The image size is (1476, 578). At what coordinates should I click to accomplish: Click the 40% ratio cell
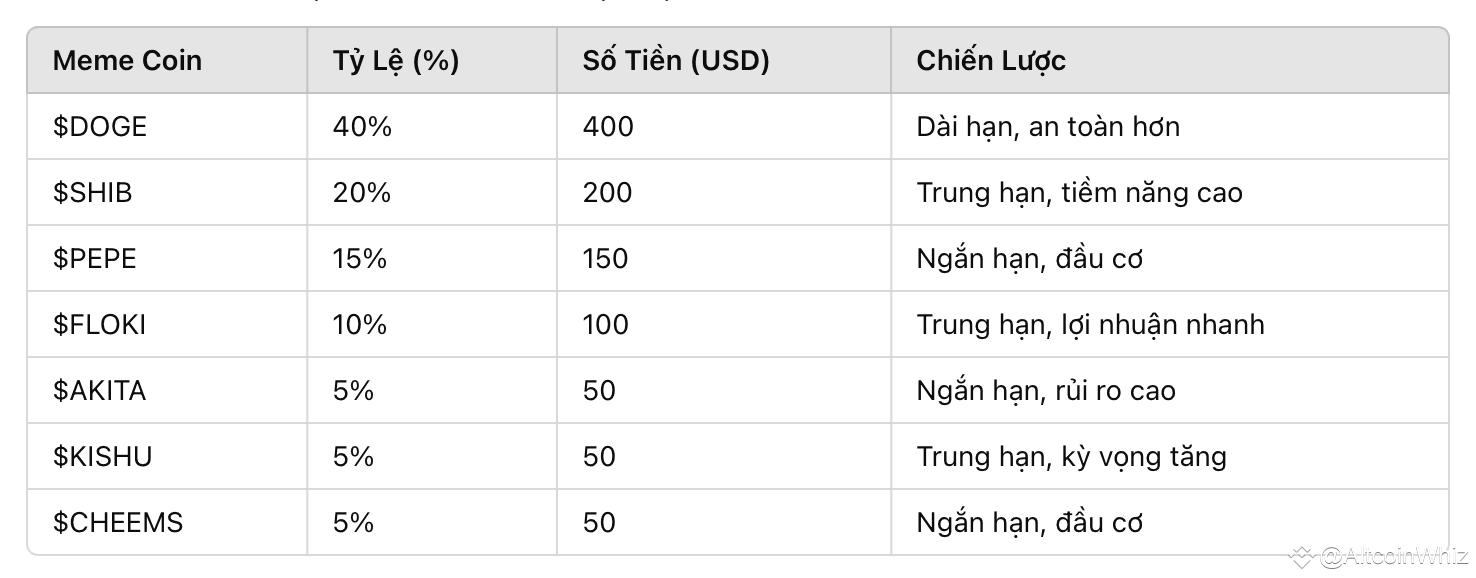pyautogui.click(x=432, y=126)
